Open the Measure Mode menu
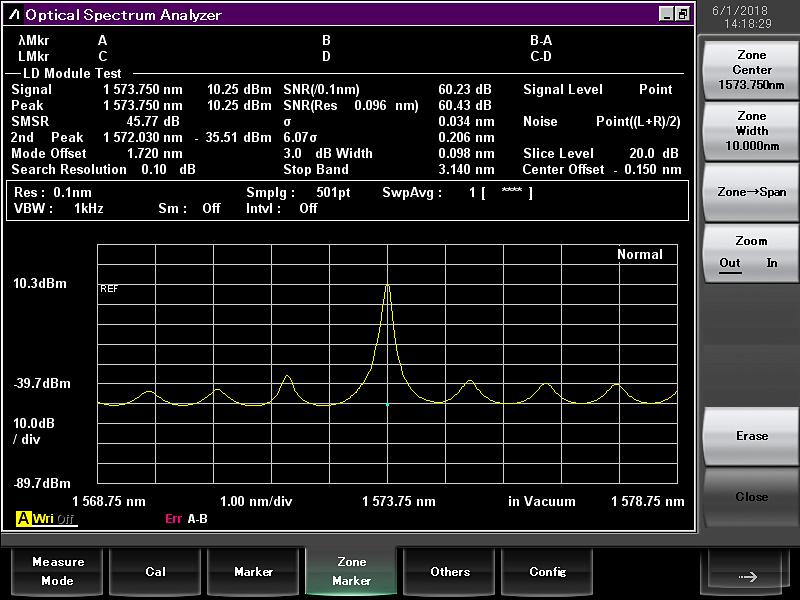Viewport: 800px width, 600px height. [58, 571]
